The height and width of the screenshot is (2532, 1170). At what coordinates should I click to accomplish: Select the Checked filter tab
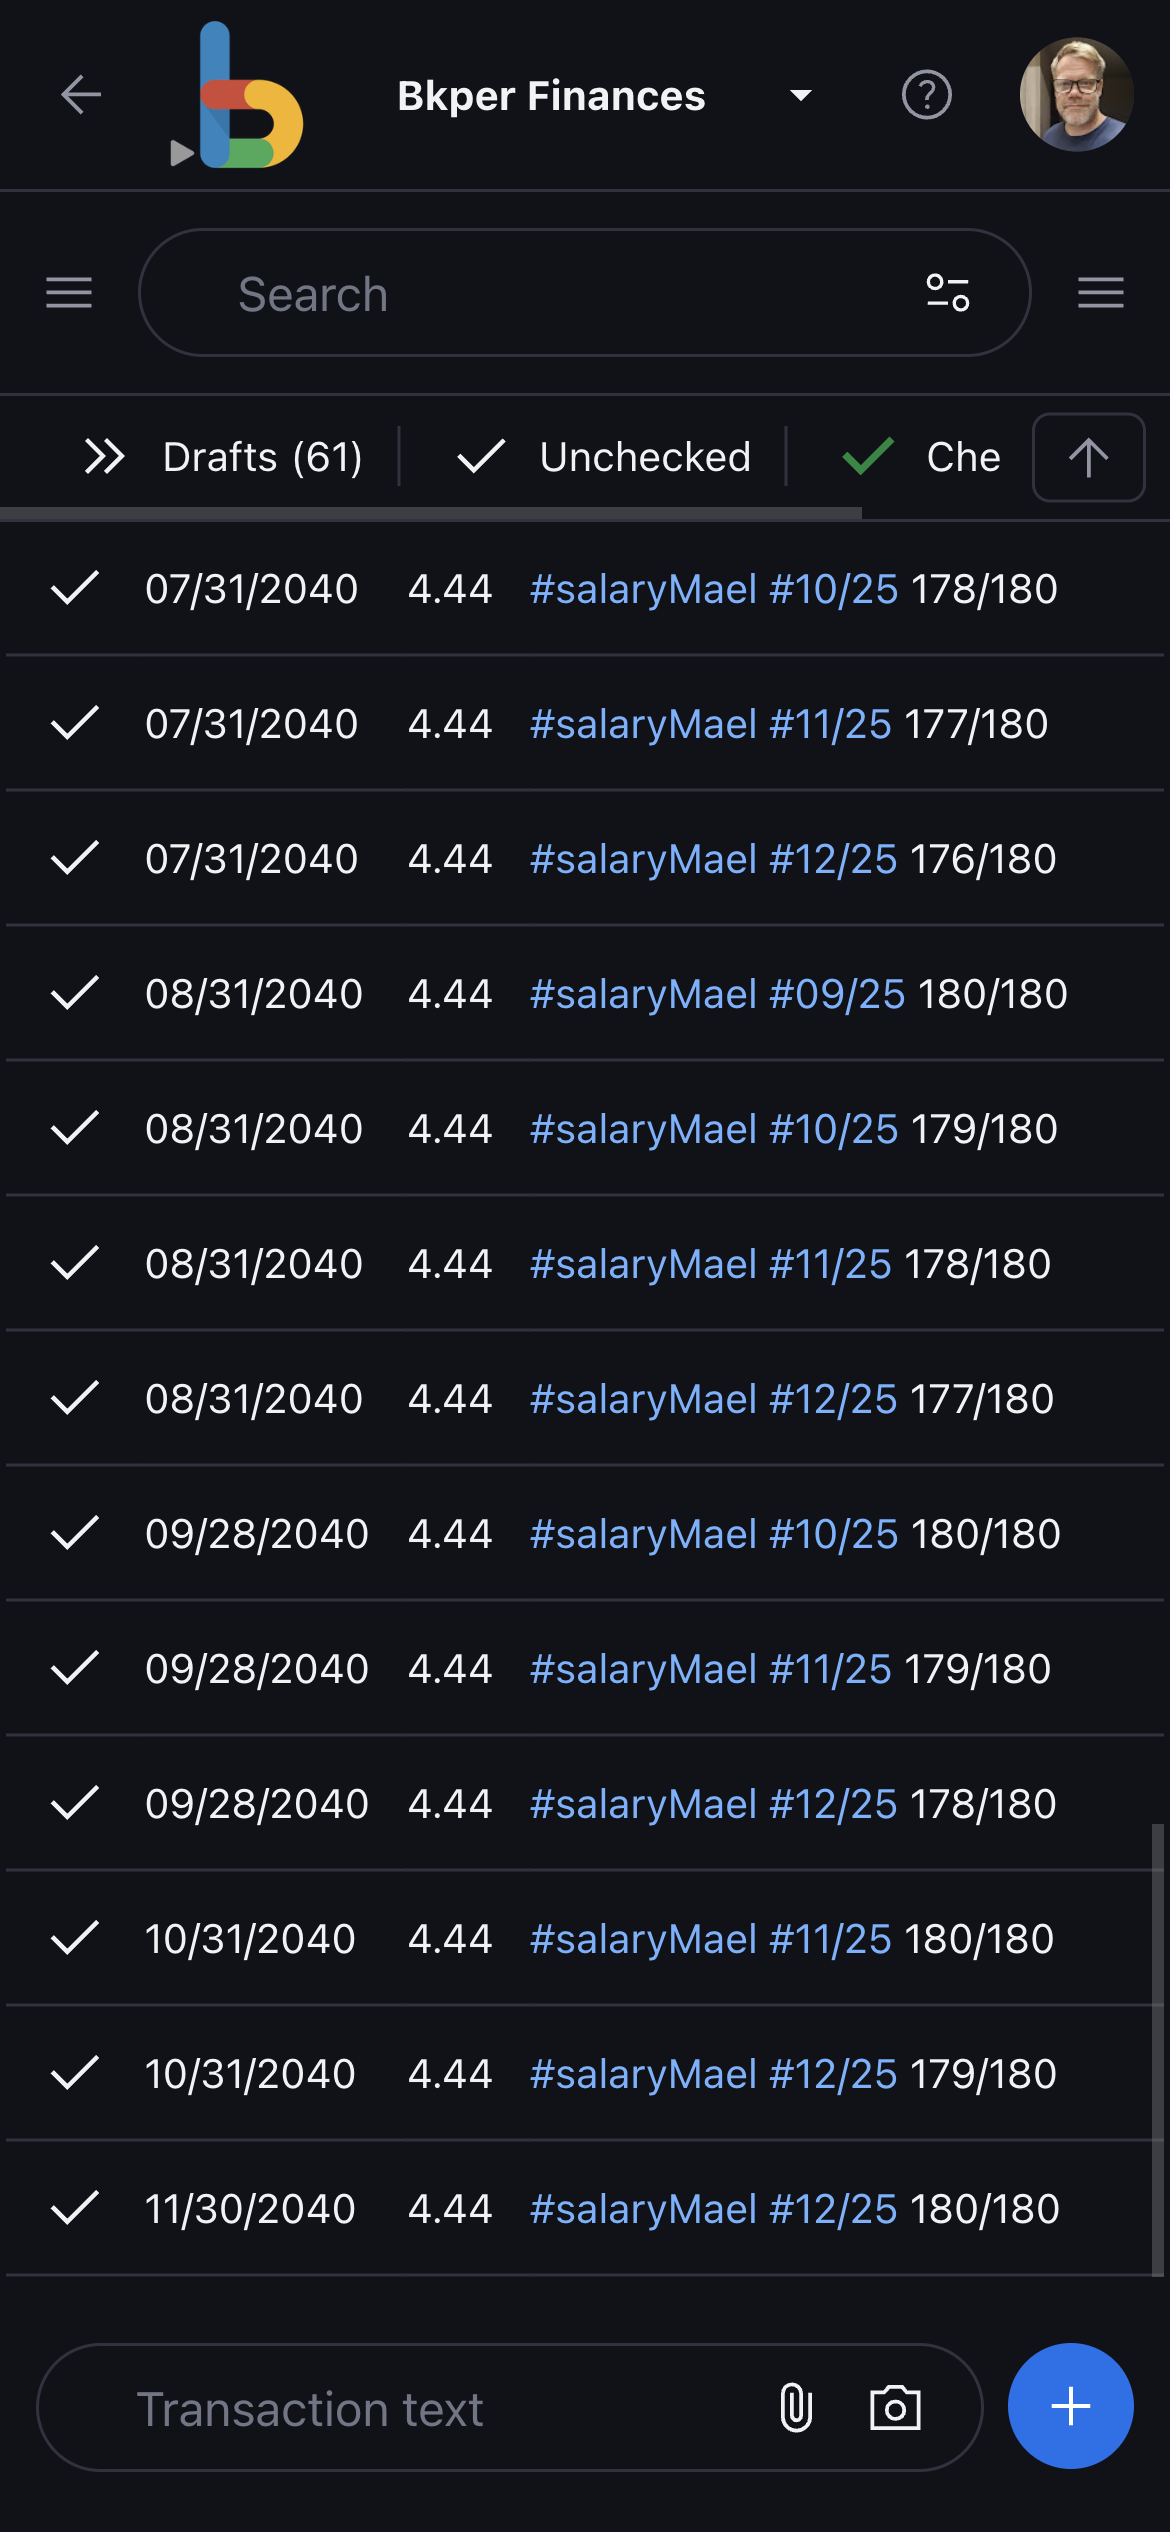click(x=920, y=457)
